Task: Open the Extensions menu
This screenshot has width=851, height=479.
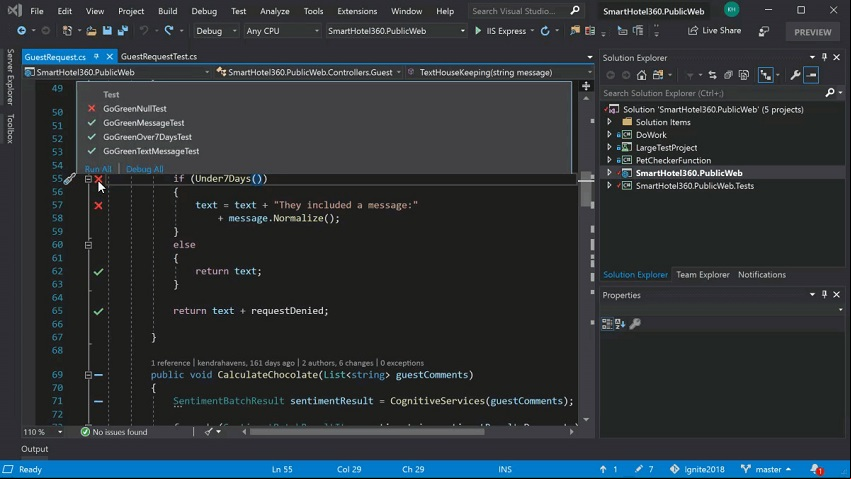Action: [357, 11]
